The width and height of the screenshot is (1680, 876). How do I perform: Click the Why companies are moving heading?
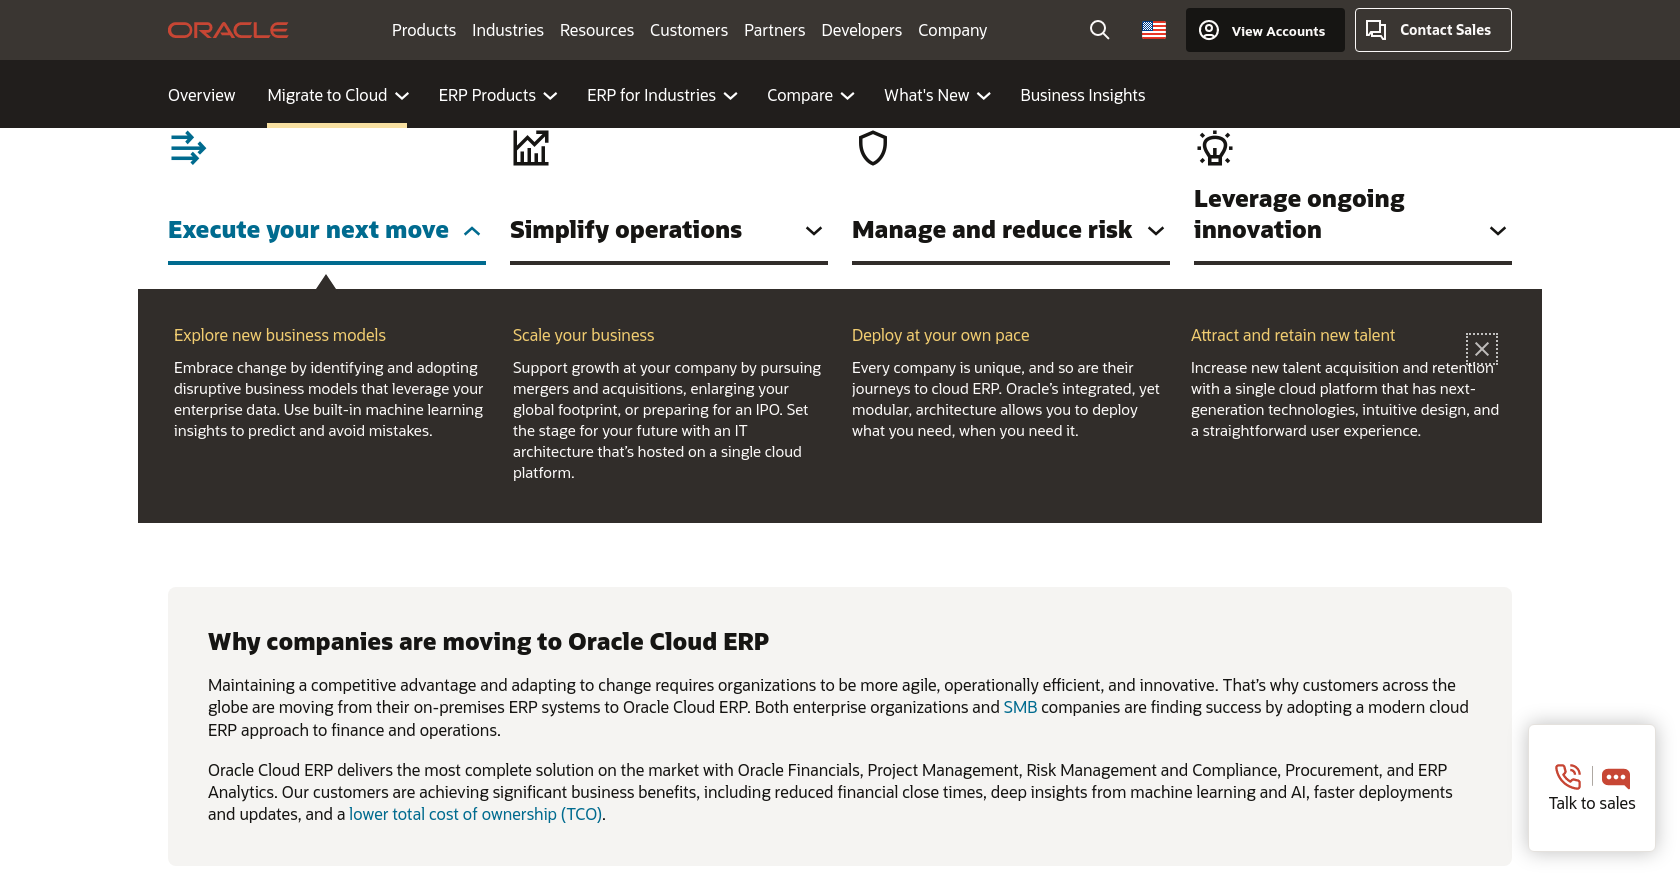[488, 641]
